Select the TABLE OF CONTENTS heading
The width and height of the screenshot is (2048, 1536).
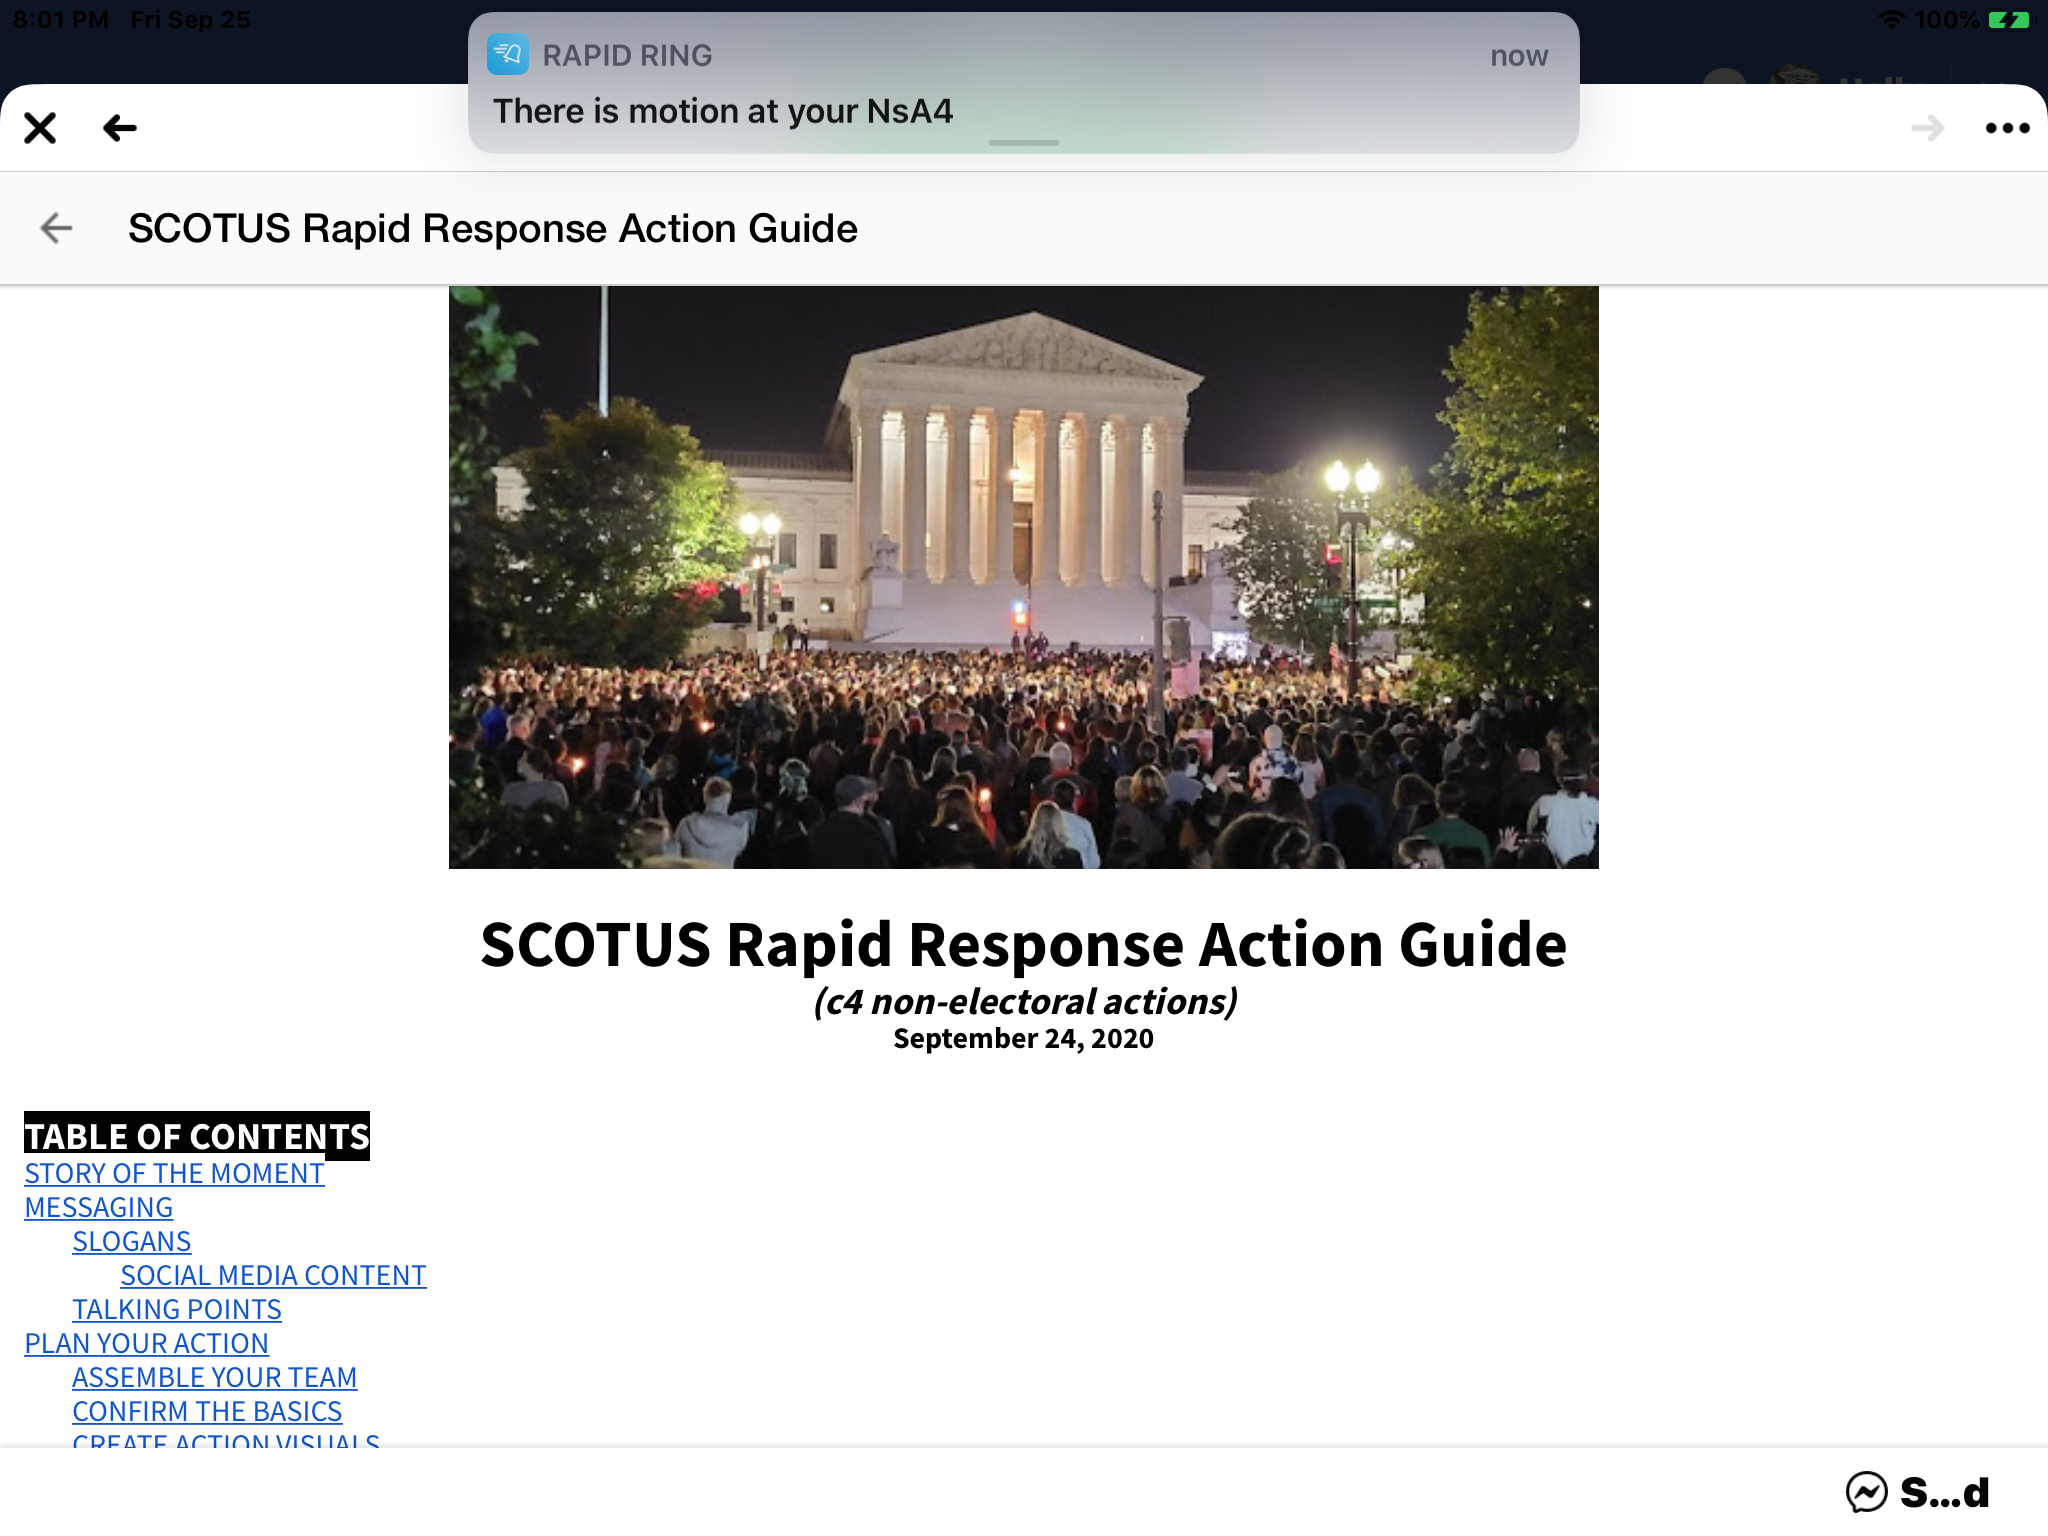[x=197, y=1136]
